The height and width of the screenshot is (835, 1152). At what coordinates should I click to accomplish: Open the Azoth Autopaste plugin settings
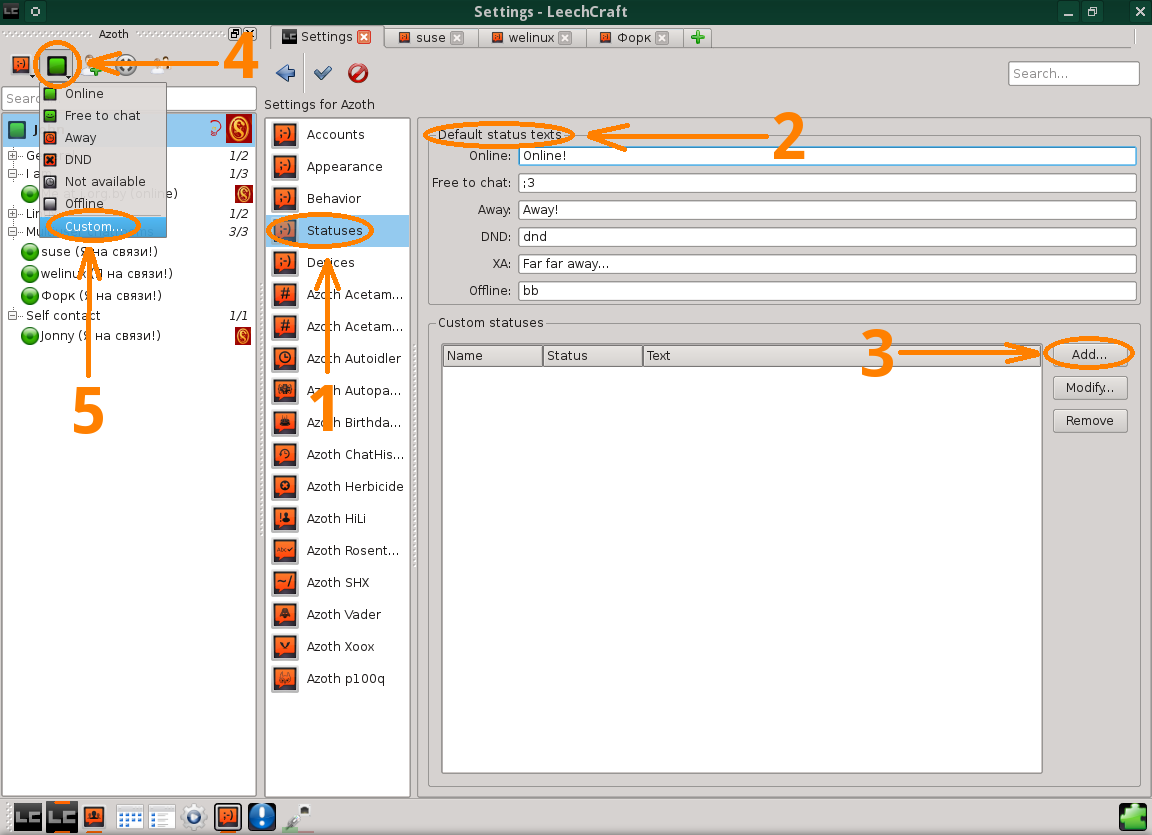[337, 391]
